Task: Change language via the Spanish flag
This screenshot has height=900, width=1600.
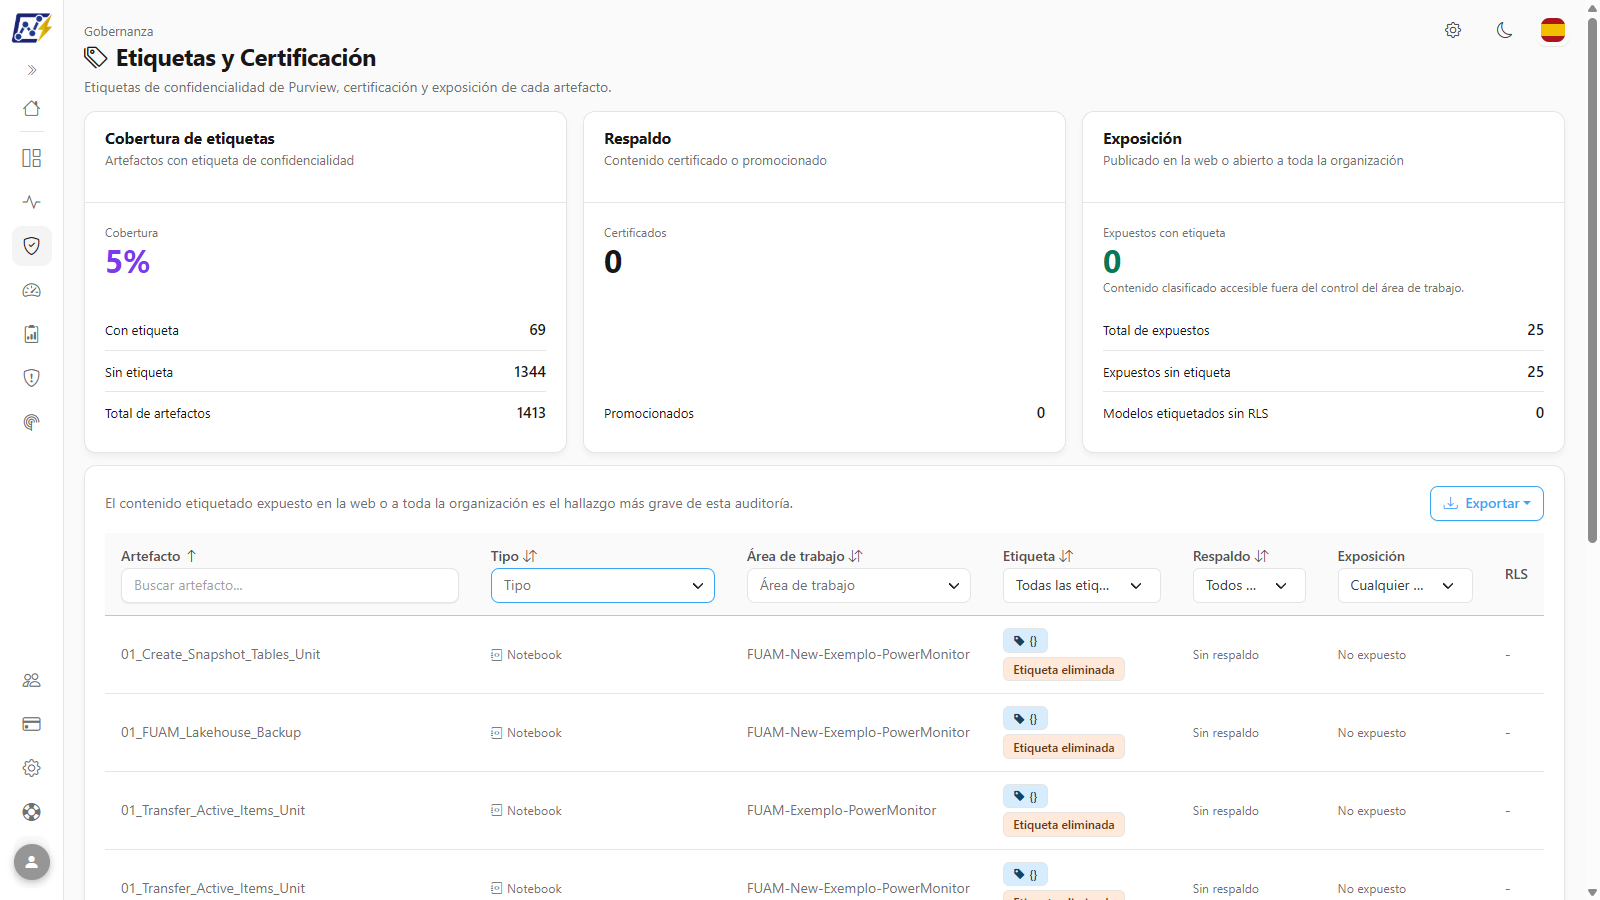Action: (x=1553, y=30)
